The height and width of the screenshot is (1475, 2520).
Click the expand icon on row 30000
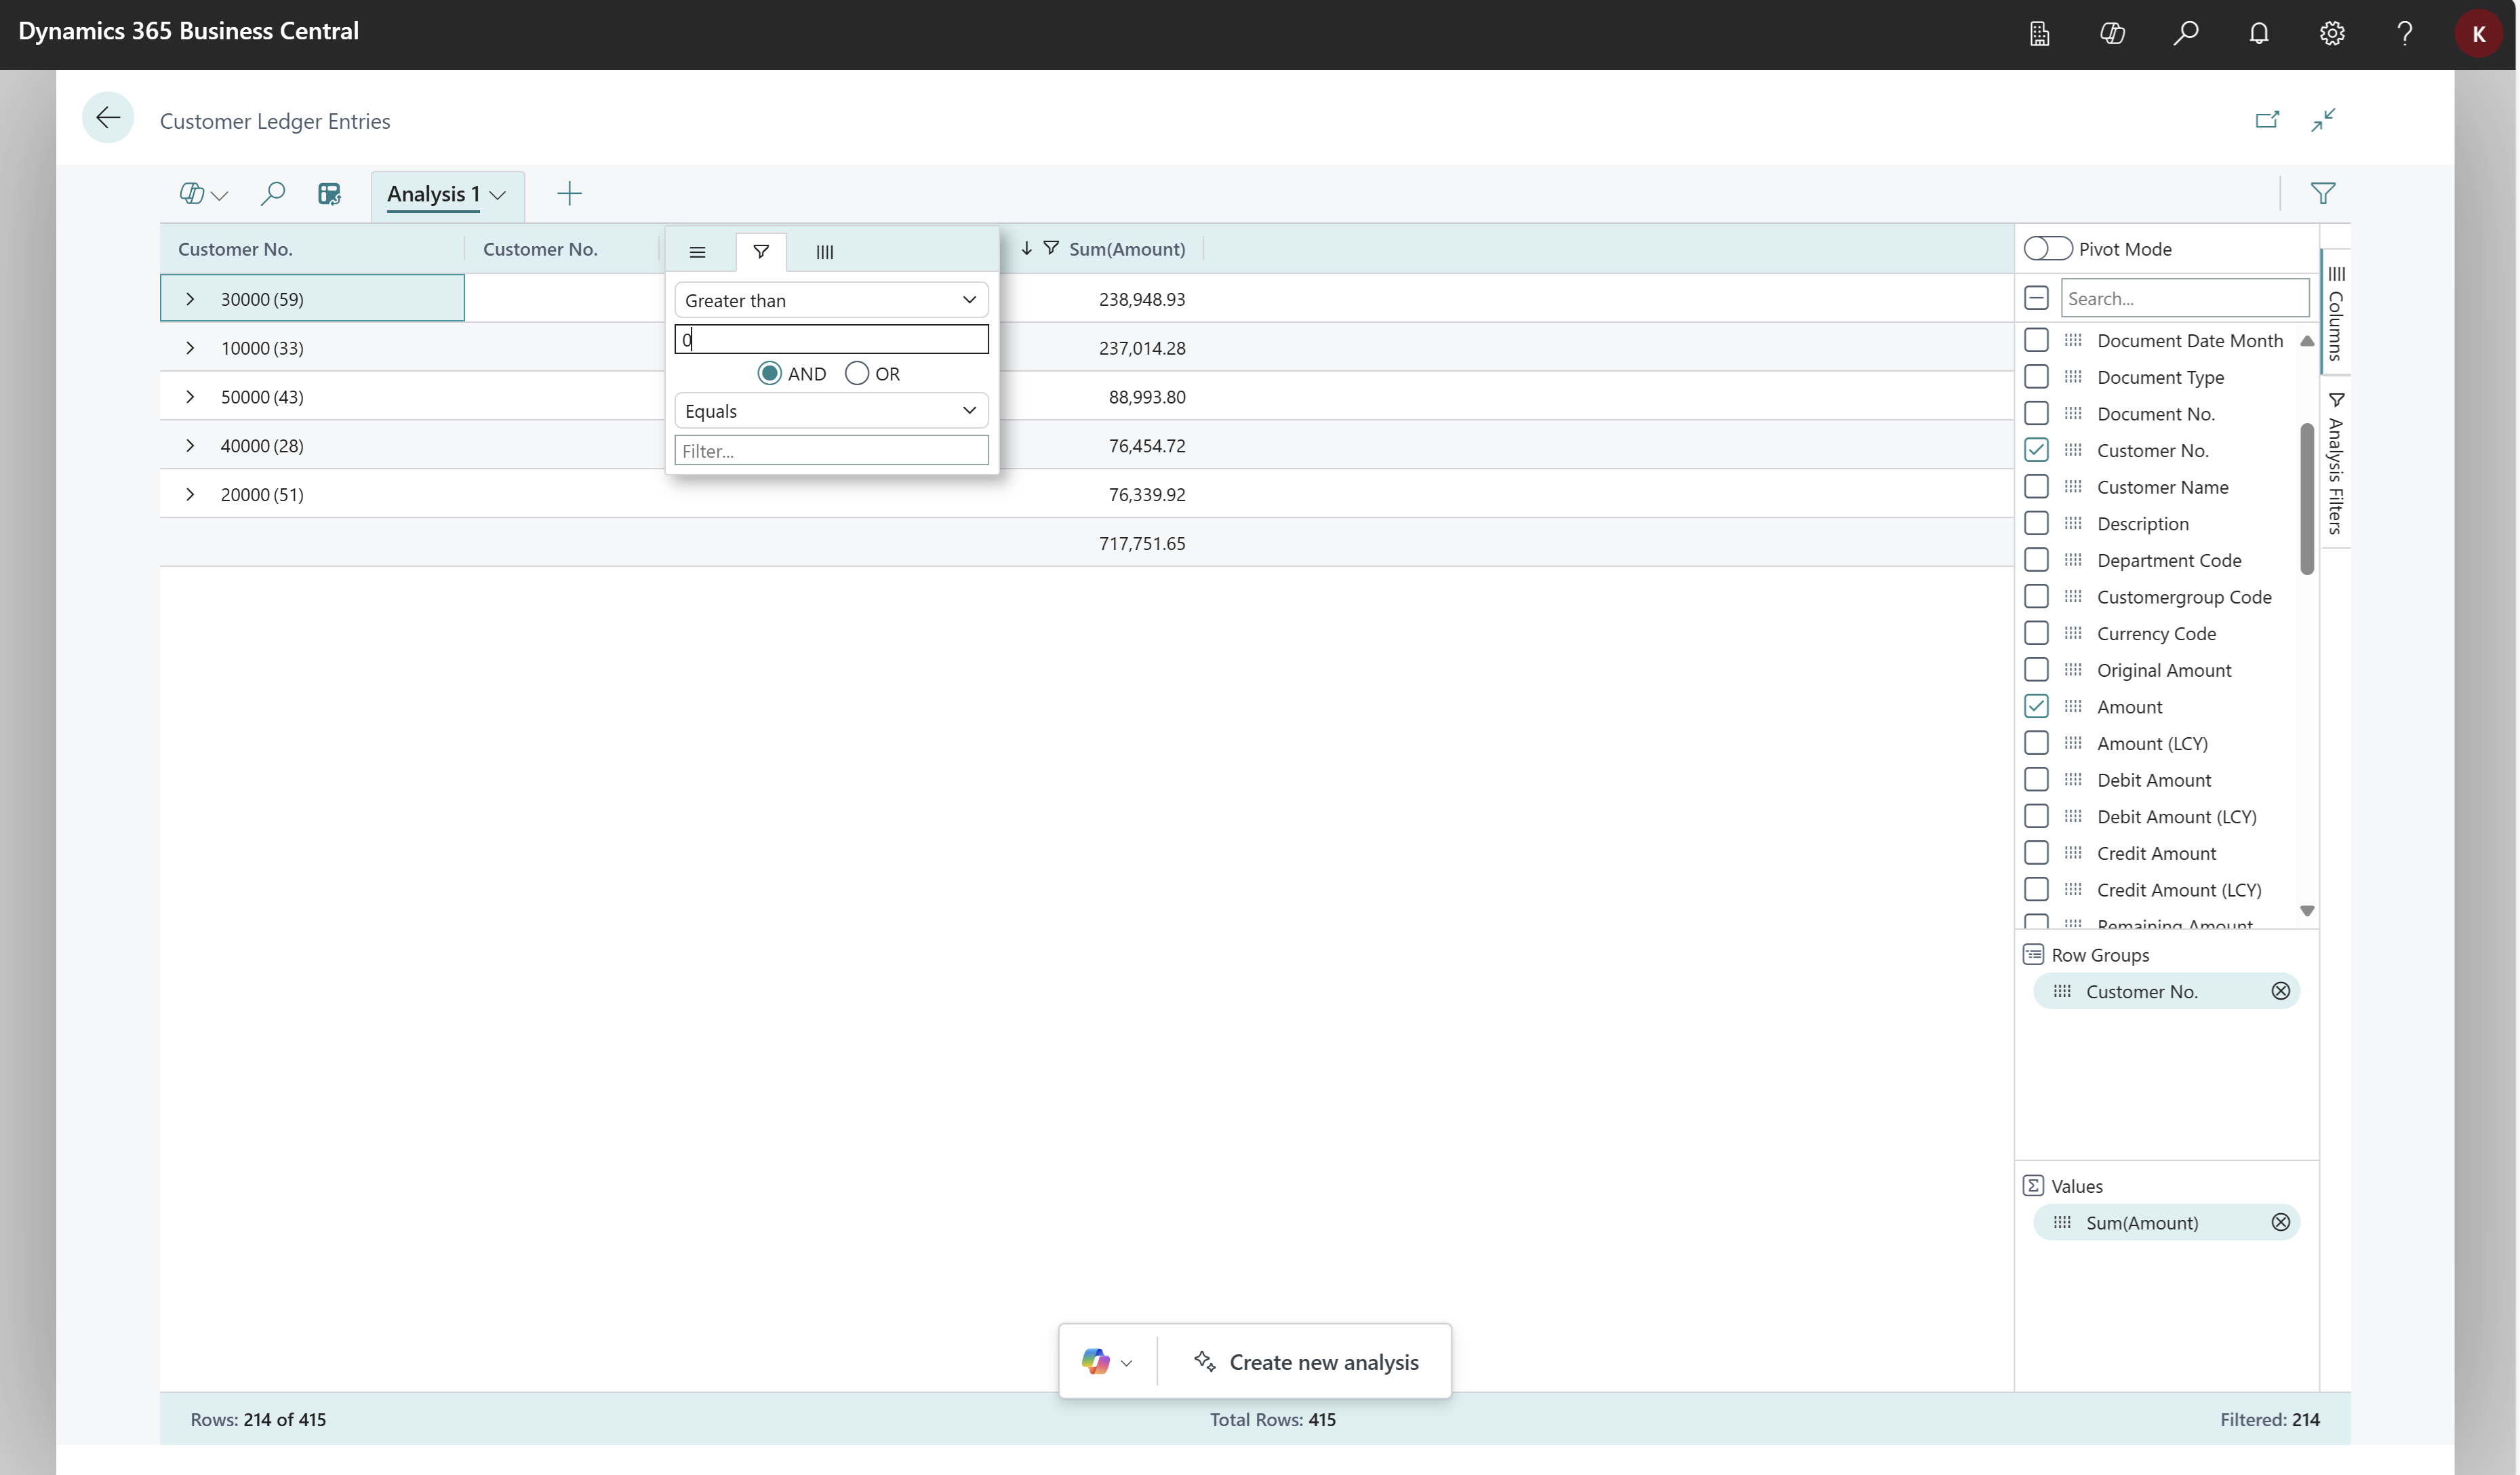pyautogui.click(x=191, y=297)
